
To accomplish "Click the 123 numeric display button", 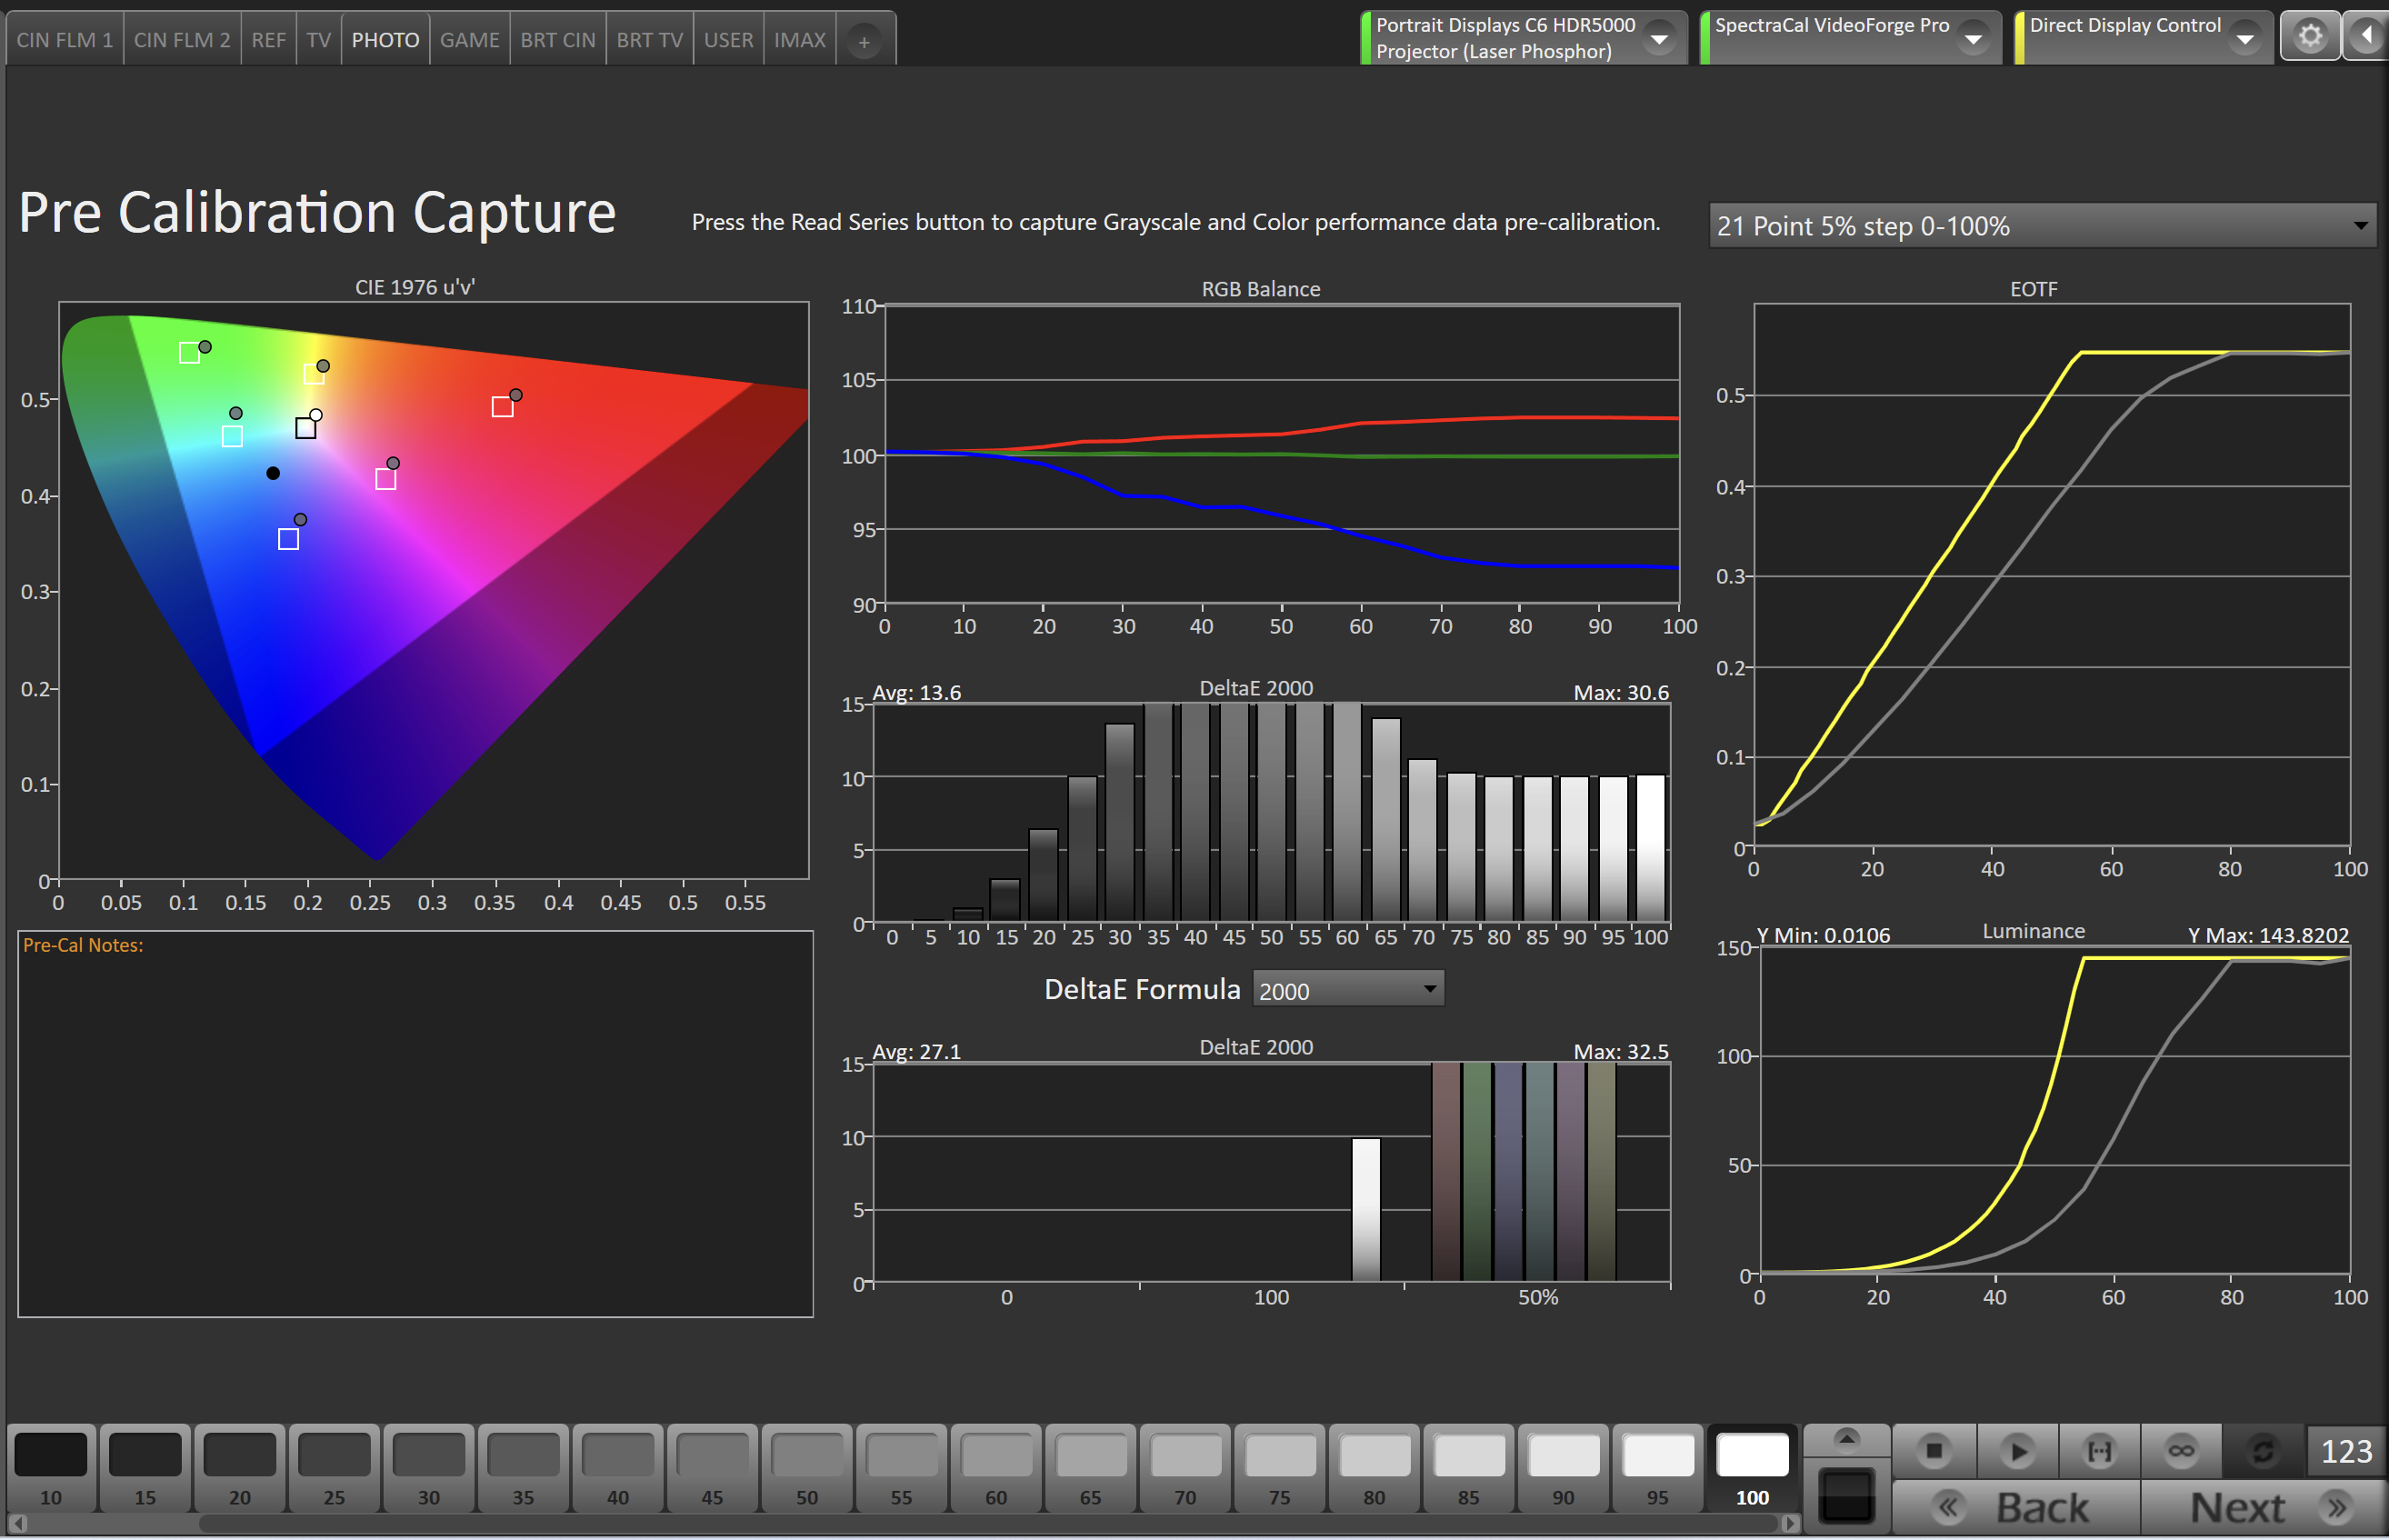I will point(2346,1451).
